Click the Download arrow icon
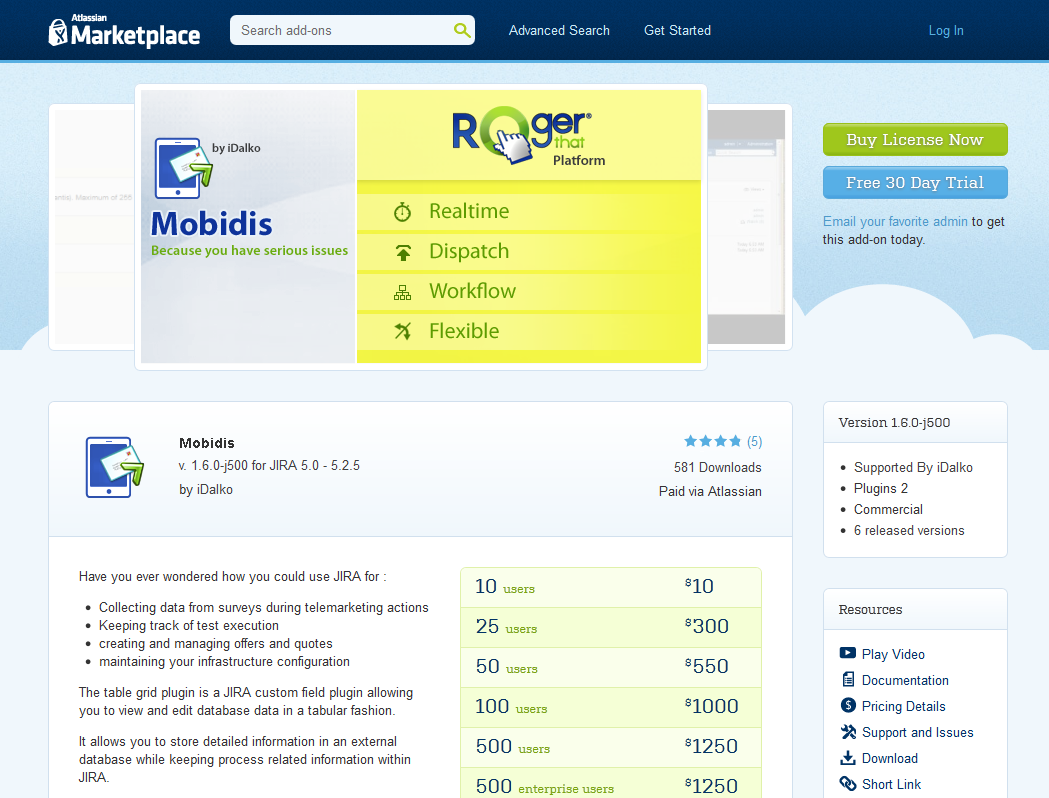1049x798 pixels. click(848, 758)
